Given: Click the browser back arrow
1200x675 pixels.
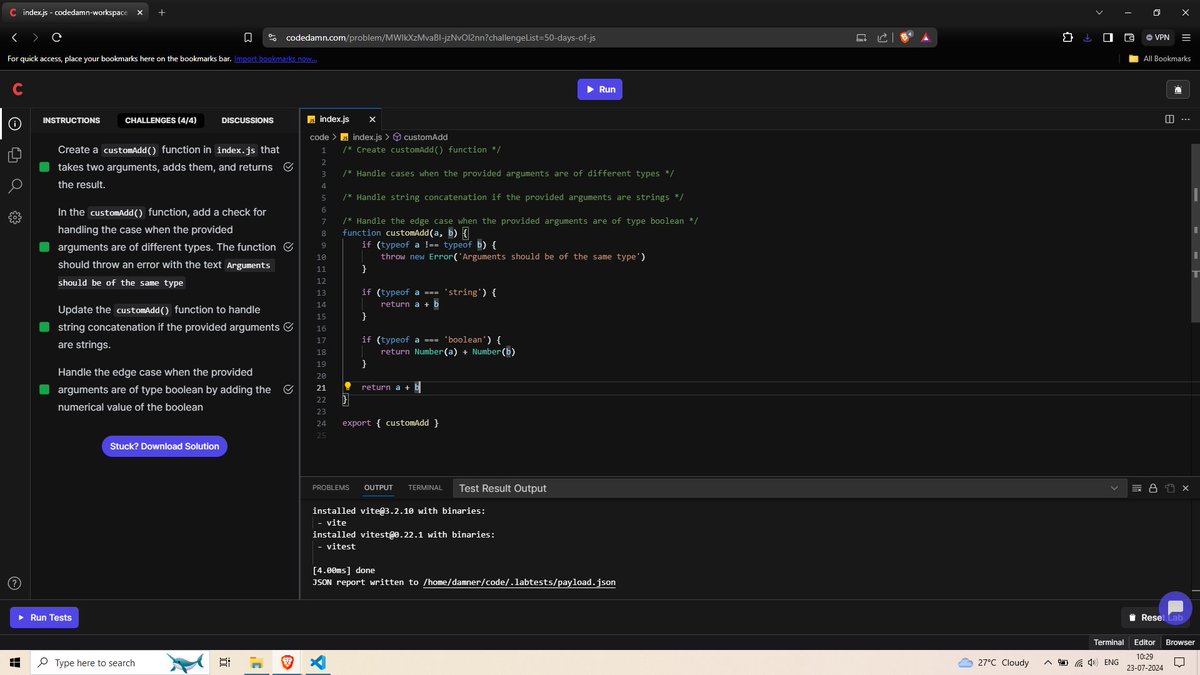Looking at the screenshot, I should pos(15,37).
